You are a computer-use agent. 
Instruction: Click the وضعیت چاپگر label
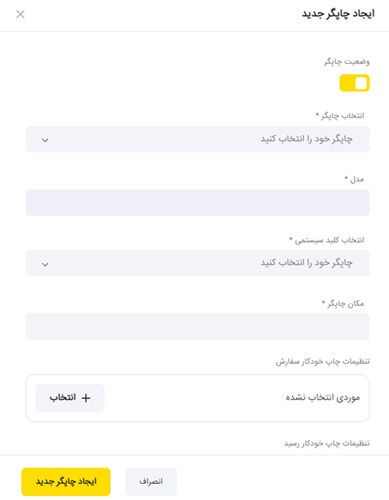pyautogui.click(x=347, y=62)
